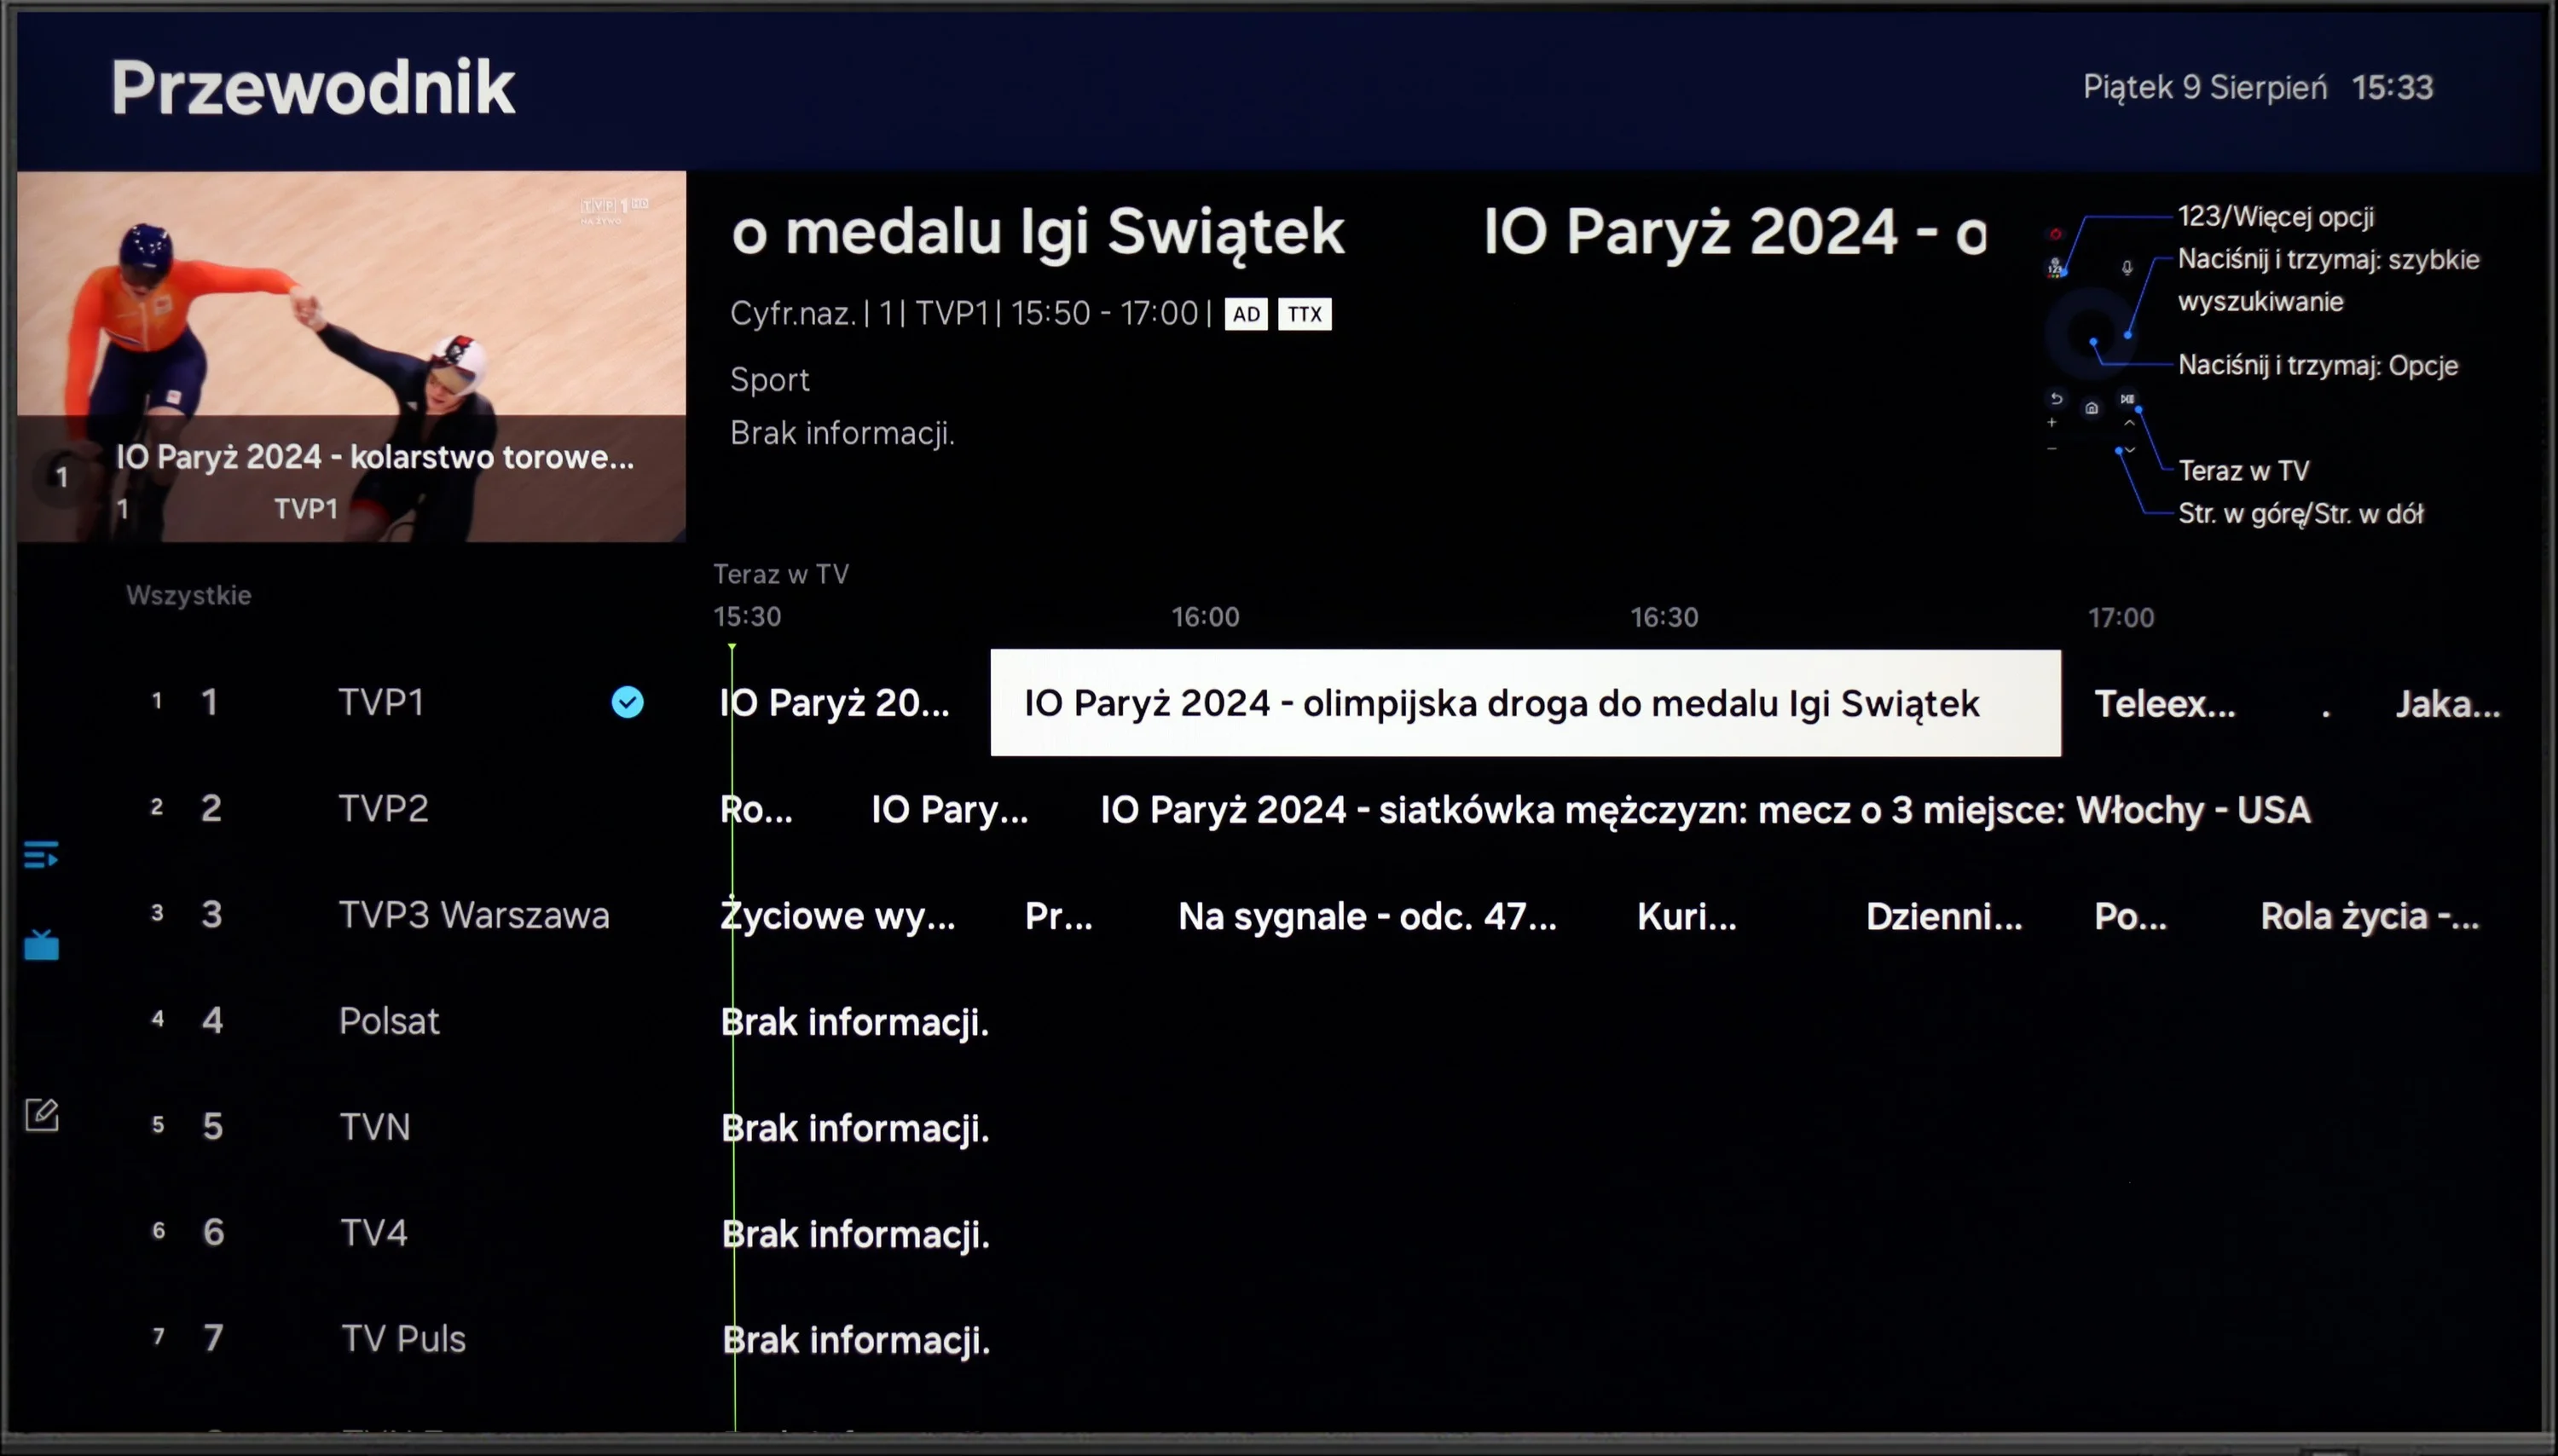This screenshot has height=1456, width=2558.
Task: Click 'Teraz w TV' remote hint
Action: 2243,470
